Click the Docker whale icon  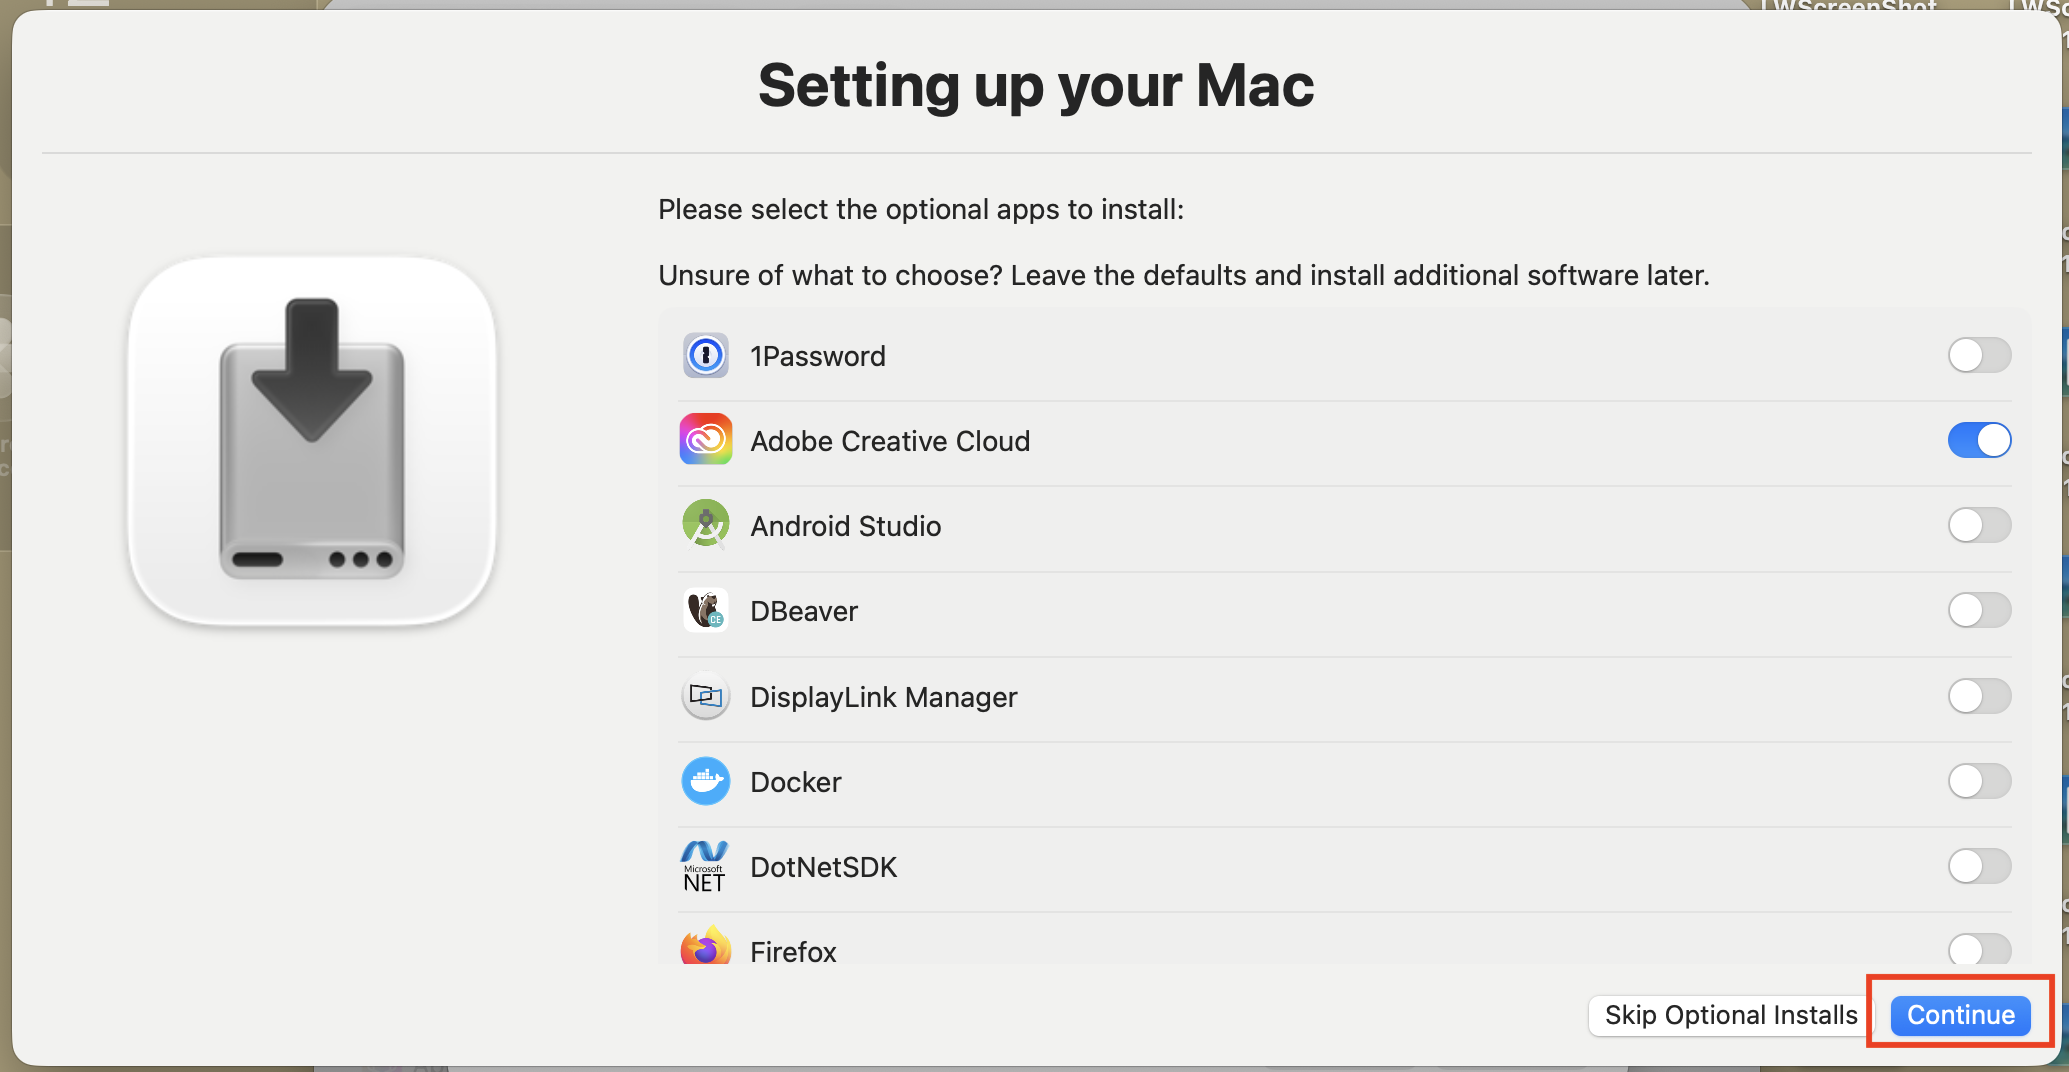pyautogui.click(x=705, y=781)
